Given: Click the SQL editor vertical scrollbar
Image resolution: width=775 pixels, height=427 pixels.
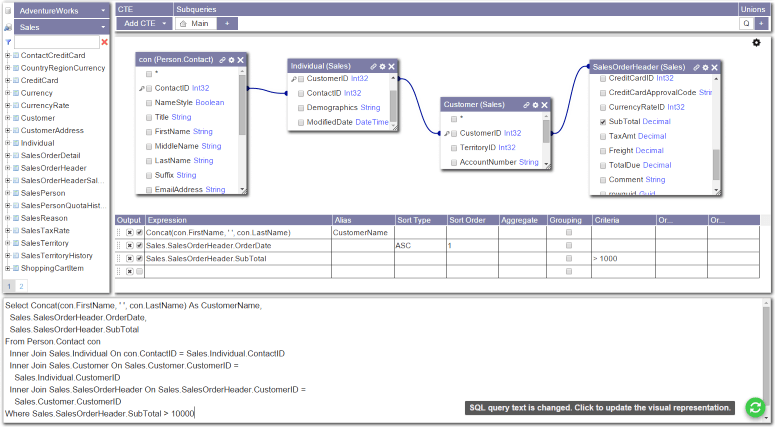Looking at the screenshot, I should [x=766, y=360].
